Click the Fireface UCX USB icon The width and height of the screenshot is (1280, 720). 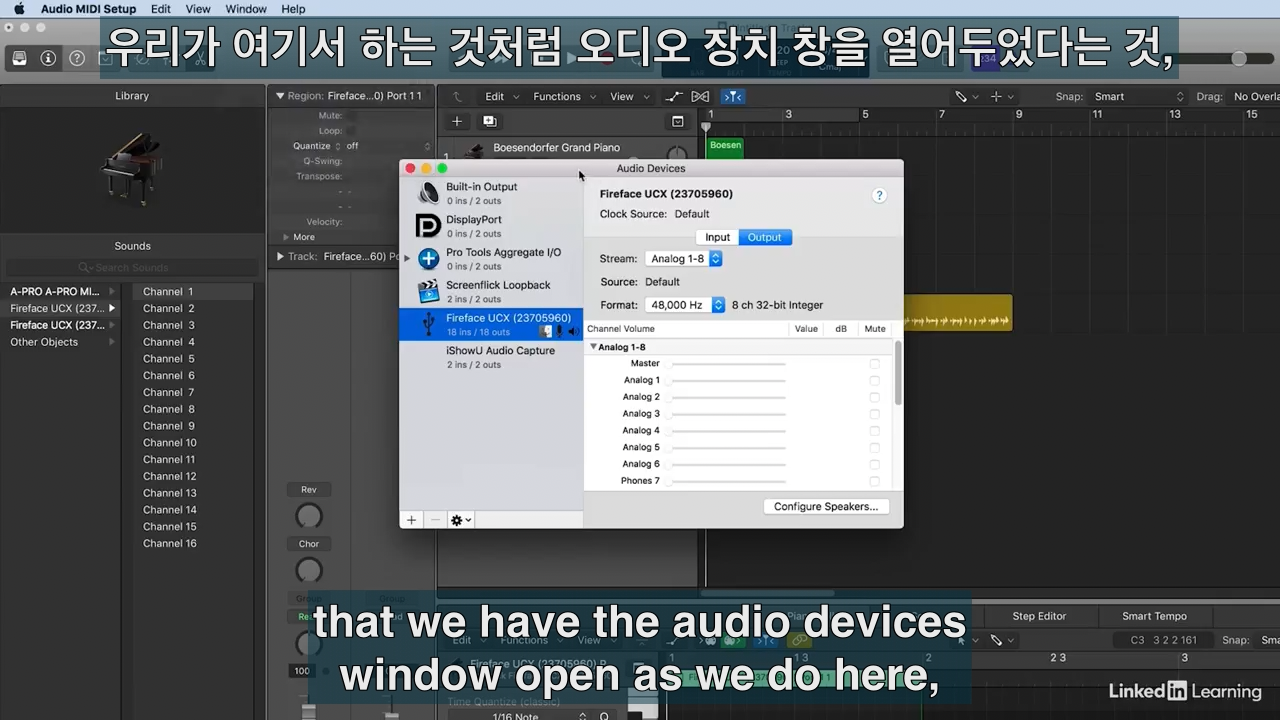point(429,324)
